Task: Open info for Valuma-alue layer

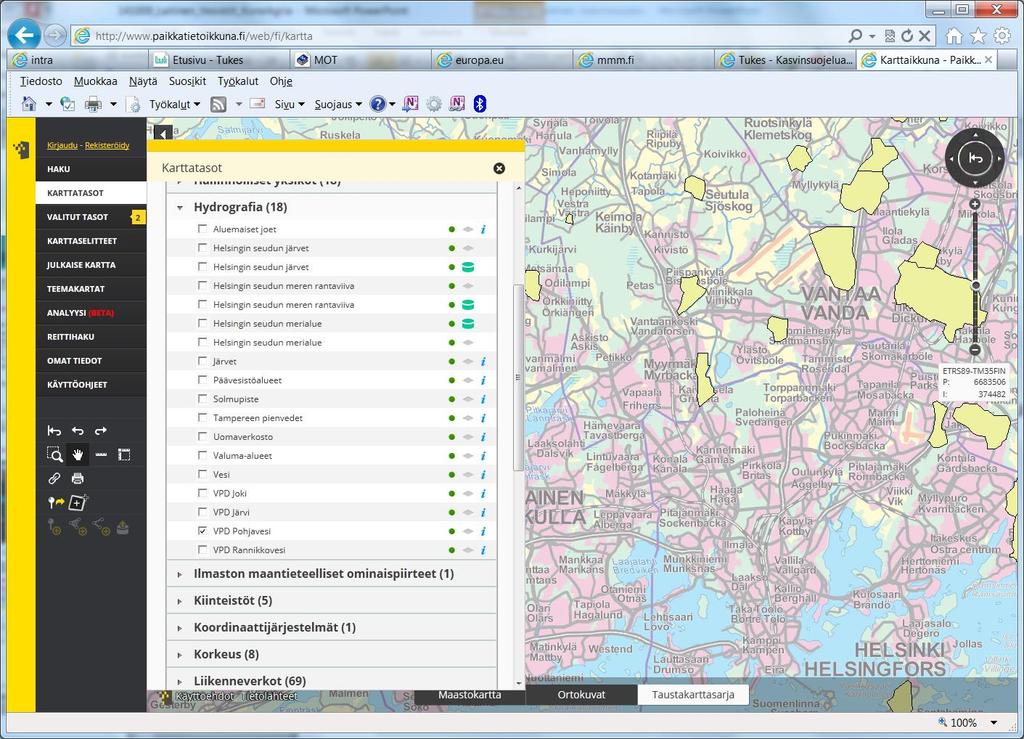Action: click(x=483, y=456)
